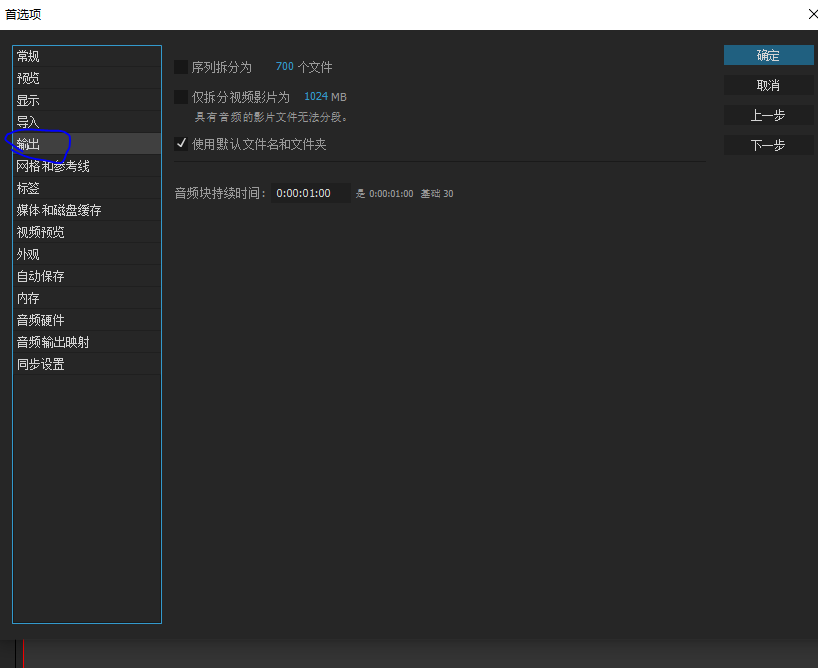
Task: Advance with the 下一步 button
Action: (768, 145)
